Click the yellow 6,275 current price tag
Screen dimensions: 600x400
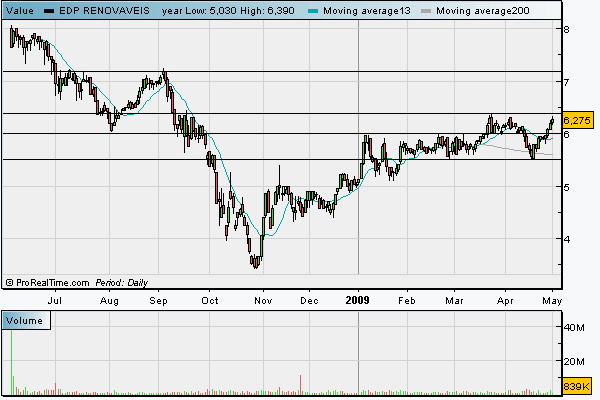coord(577,121)
